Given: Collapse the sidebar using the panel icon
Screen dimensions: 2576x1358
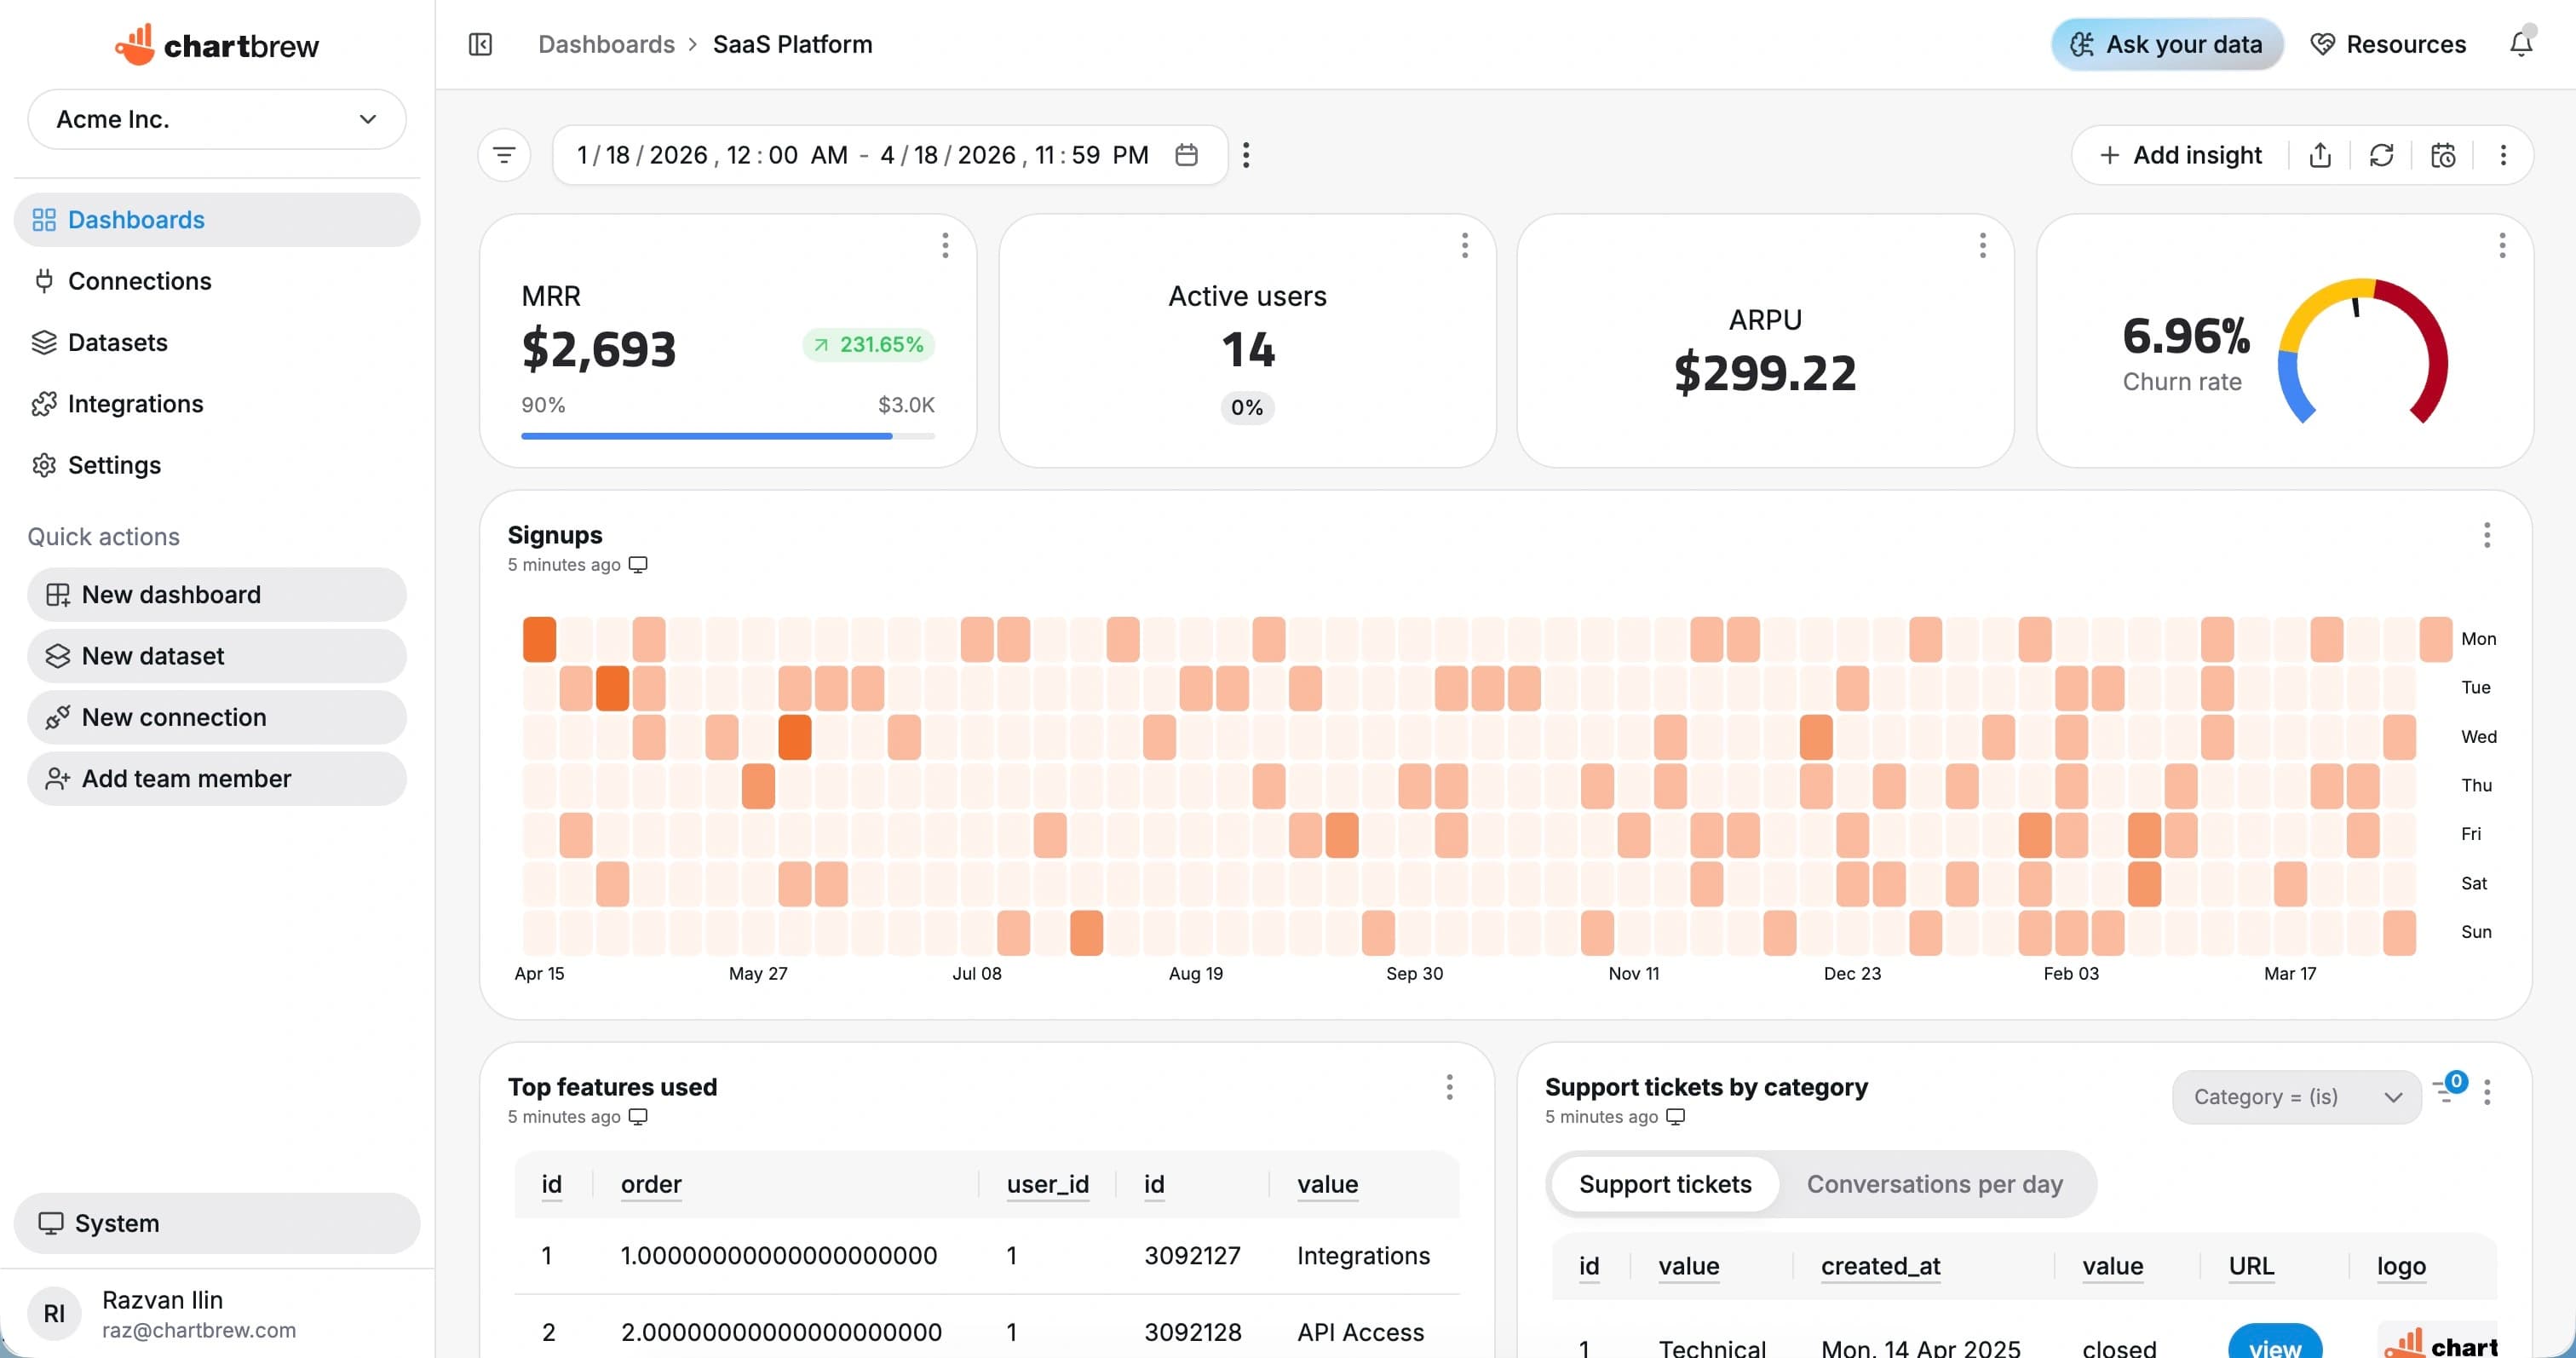Looking at the screenshot, I should tap(480, 44).
